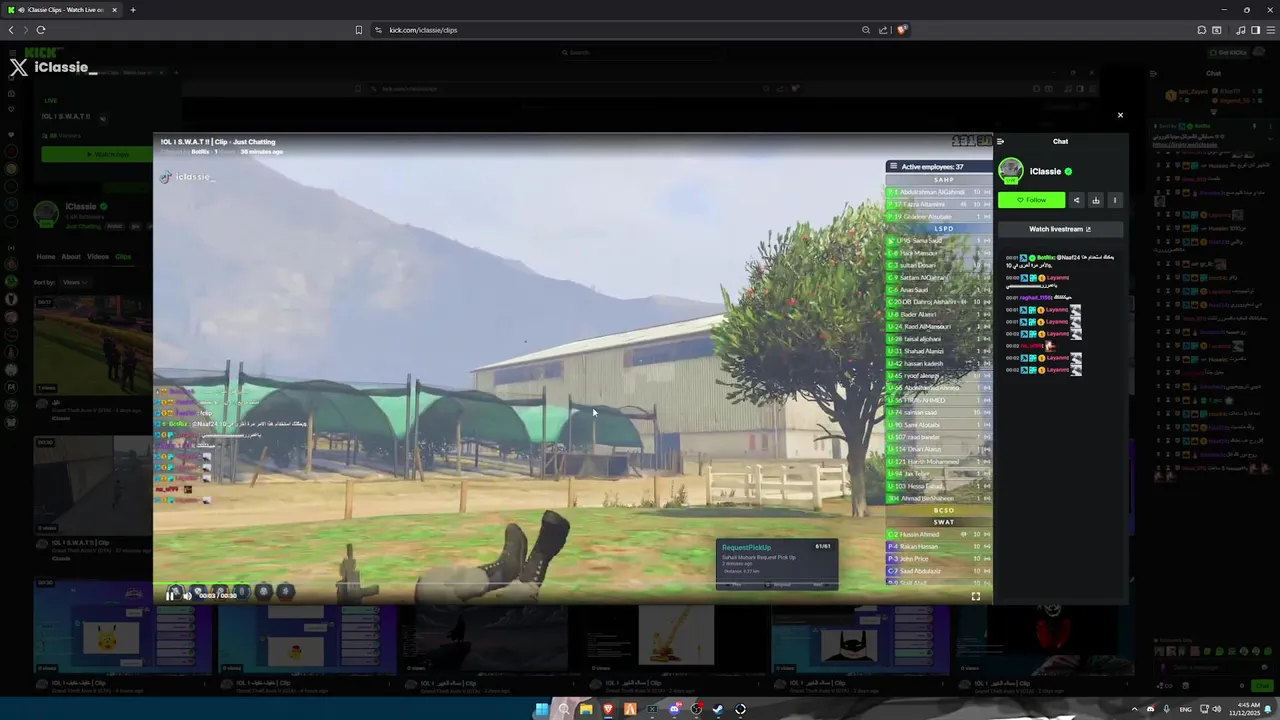The width and height of the screenshot is (1280, 720).
Task: Select the Clips tab on the channel
Action: pyautogui.click(x=123, y=257)
